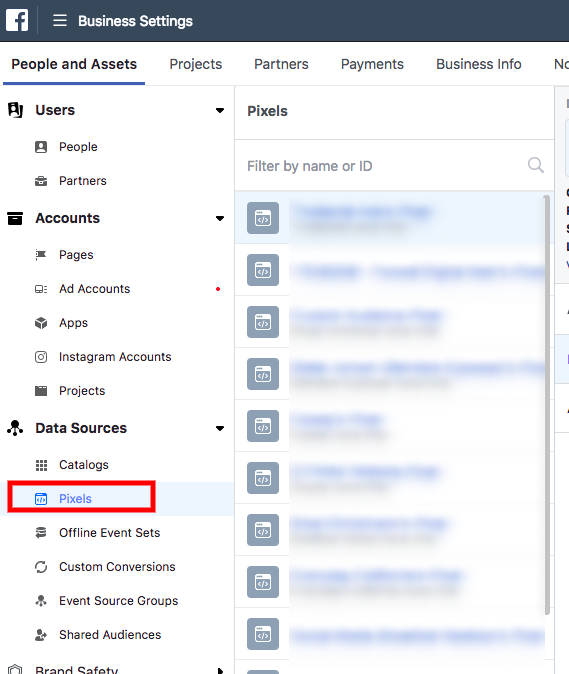This screenshot has height=674, width=569.
Task: Switch to the People and Assets tab
Action: (74, 64)
